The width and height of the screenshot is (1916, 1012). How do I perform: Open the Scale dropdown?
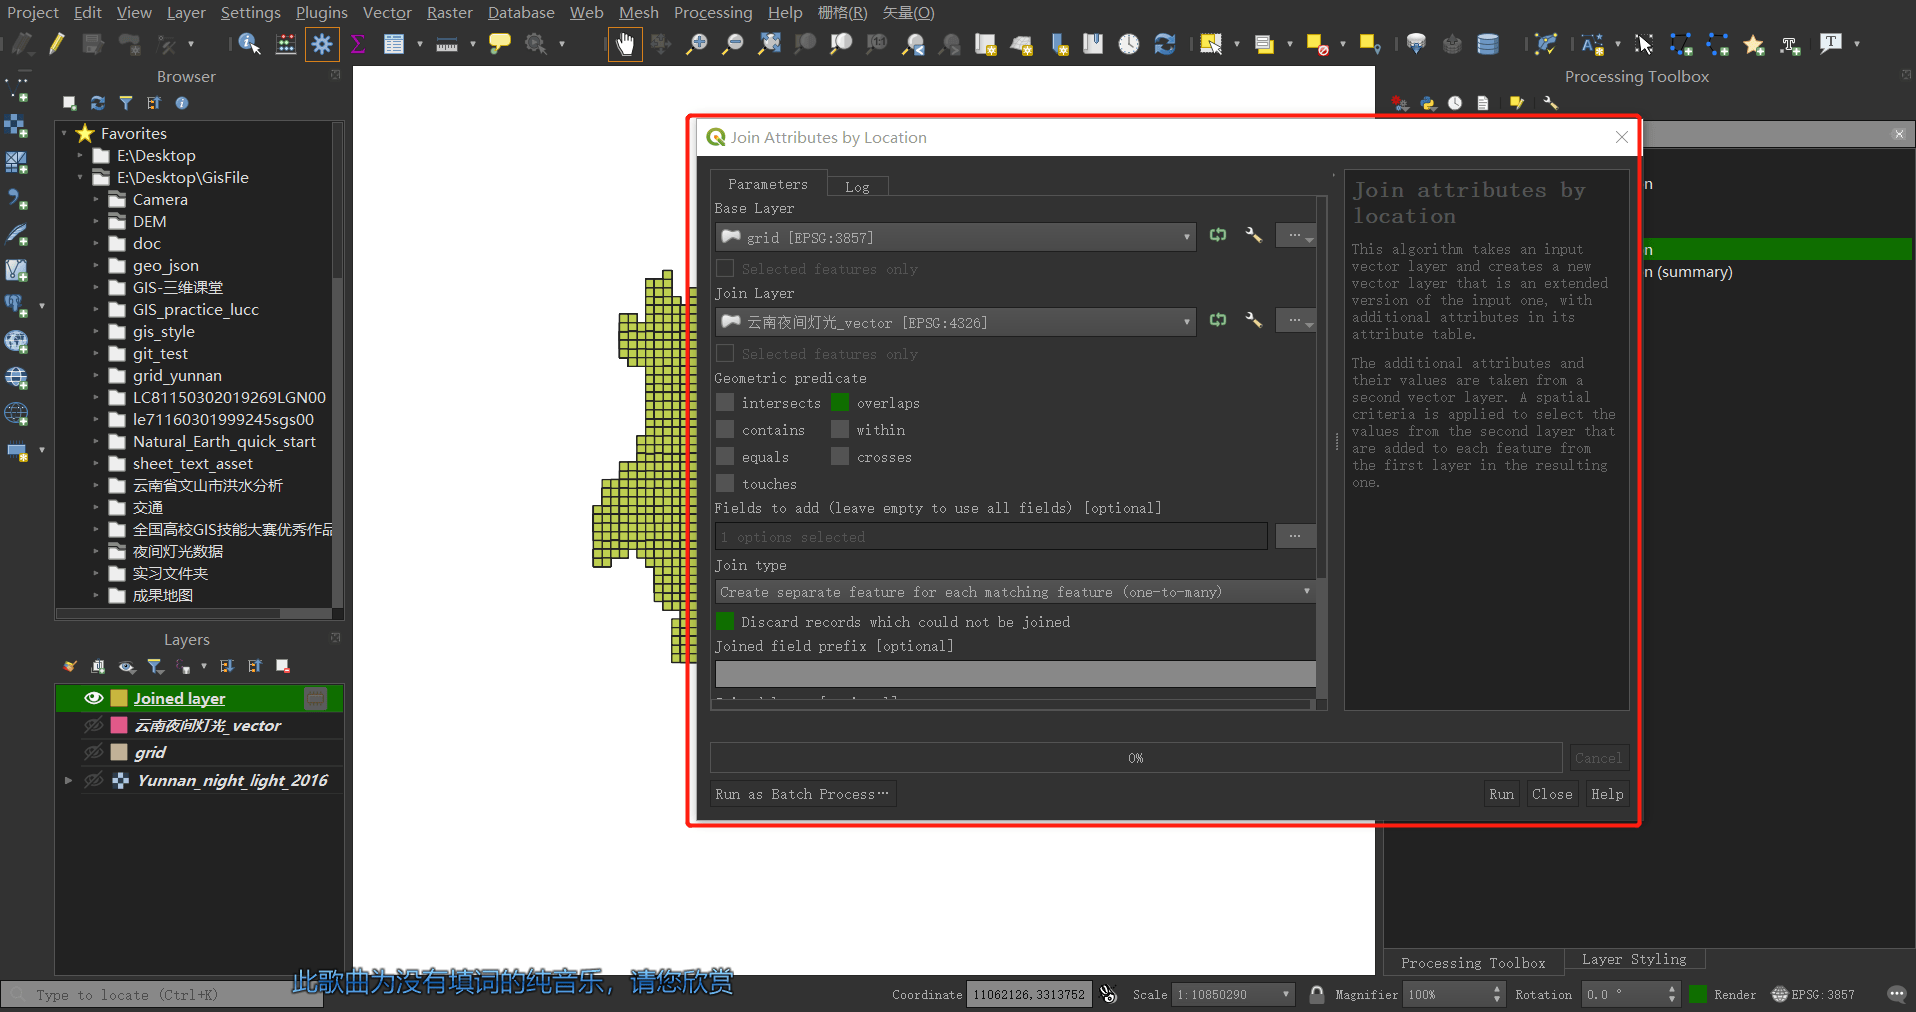click(x=1233, y=994)
